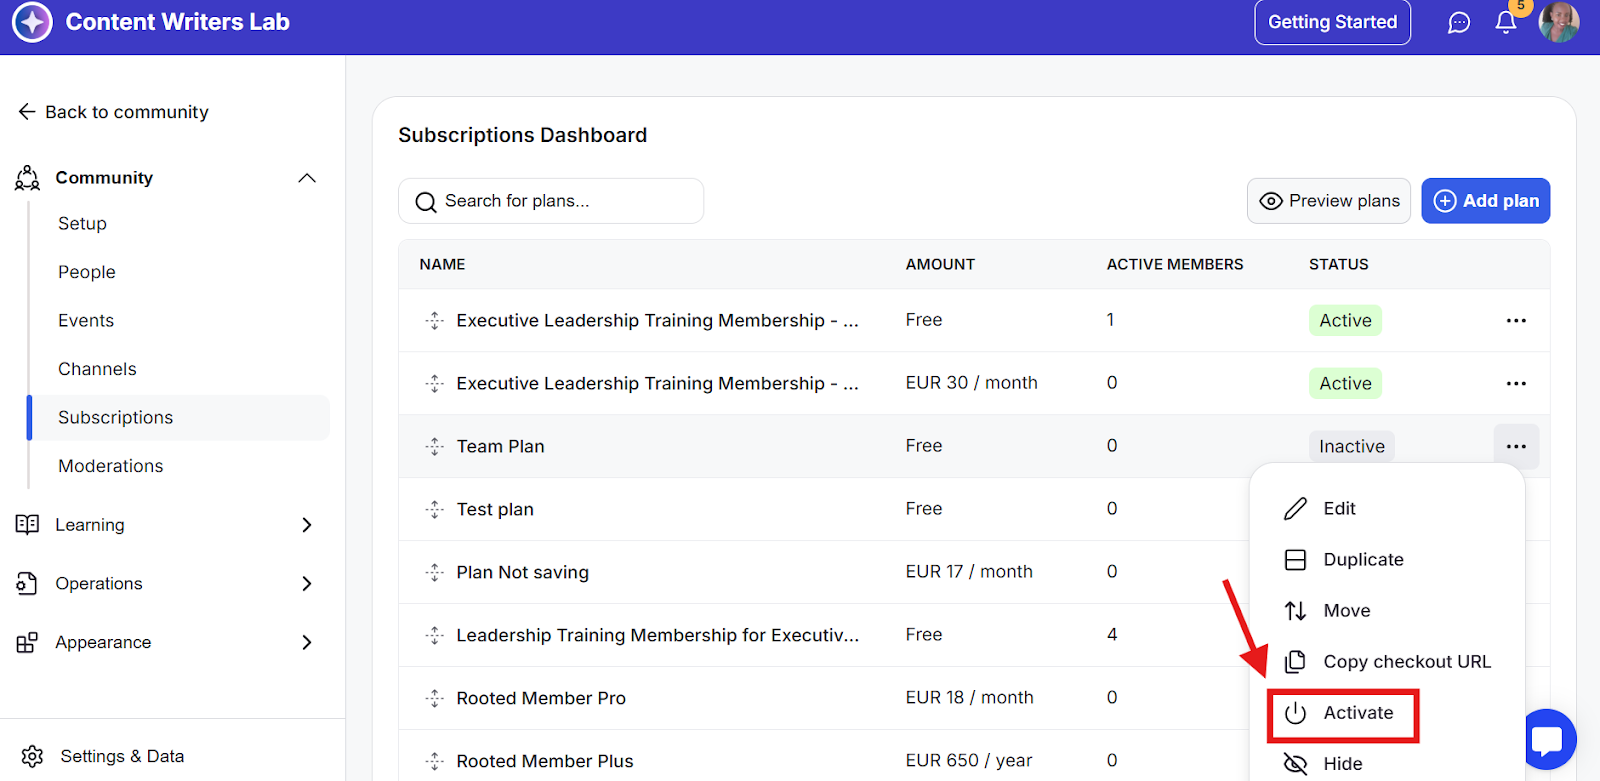1600x781 pixels.
Task: Open the notifications bell
Action: coord(1505,22)
